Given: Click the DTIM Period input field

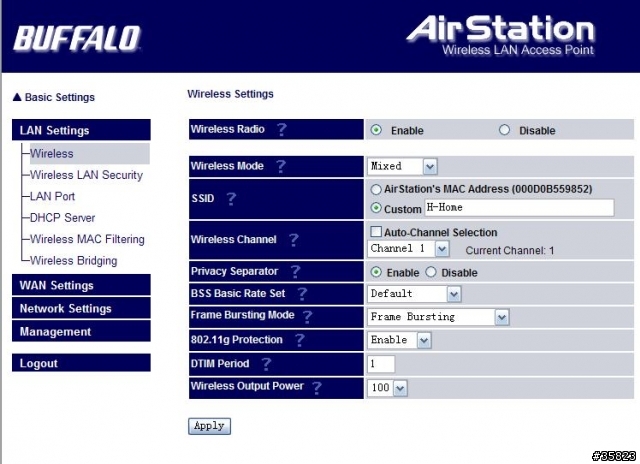Looking at the screenshot, I should point(381,364).
